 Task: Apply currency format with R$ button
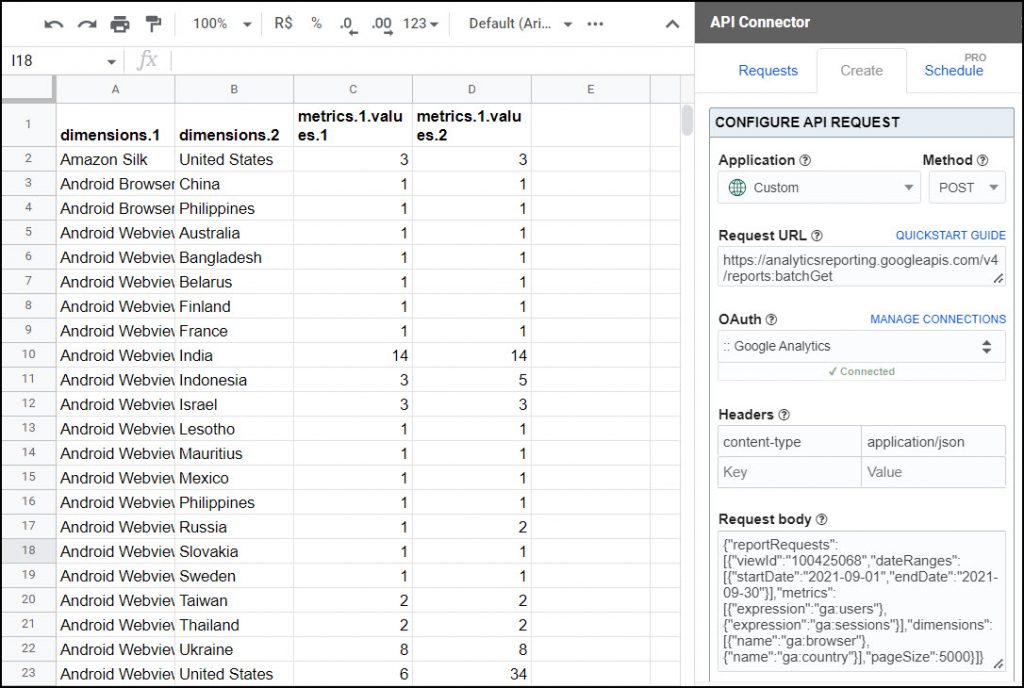tap(283, 23)
